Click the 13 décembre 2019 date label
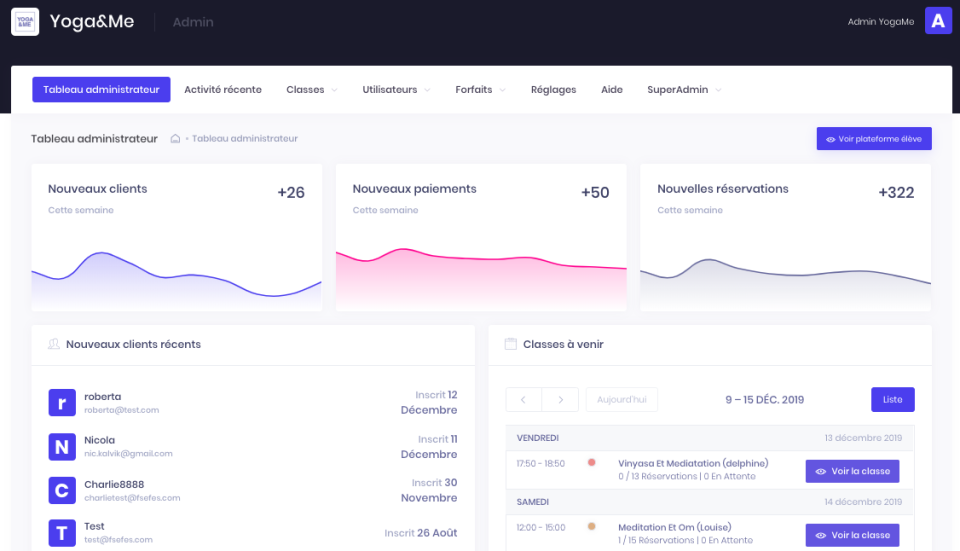 (x=863, y=438)
